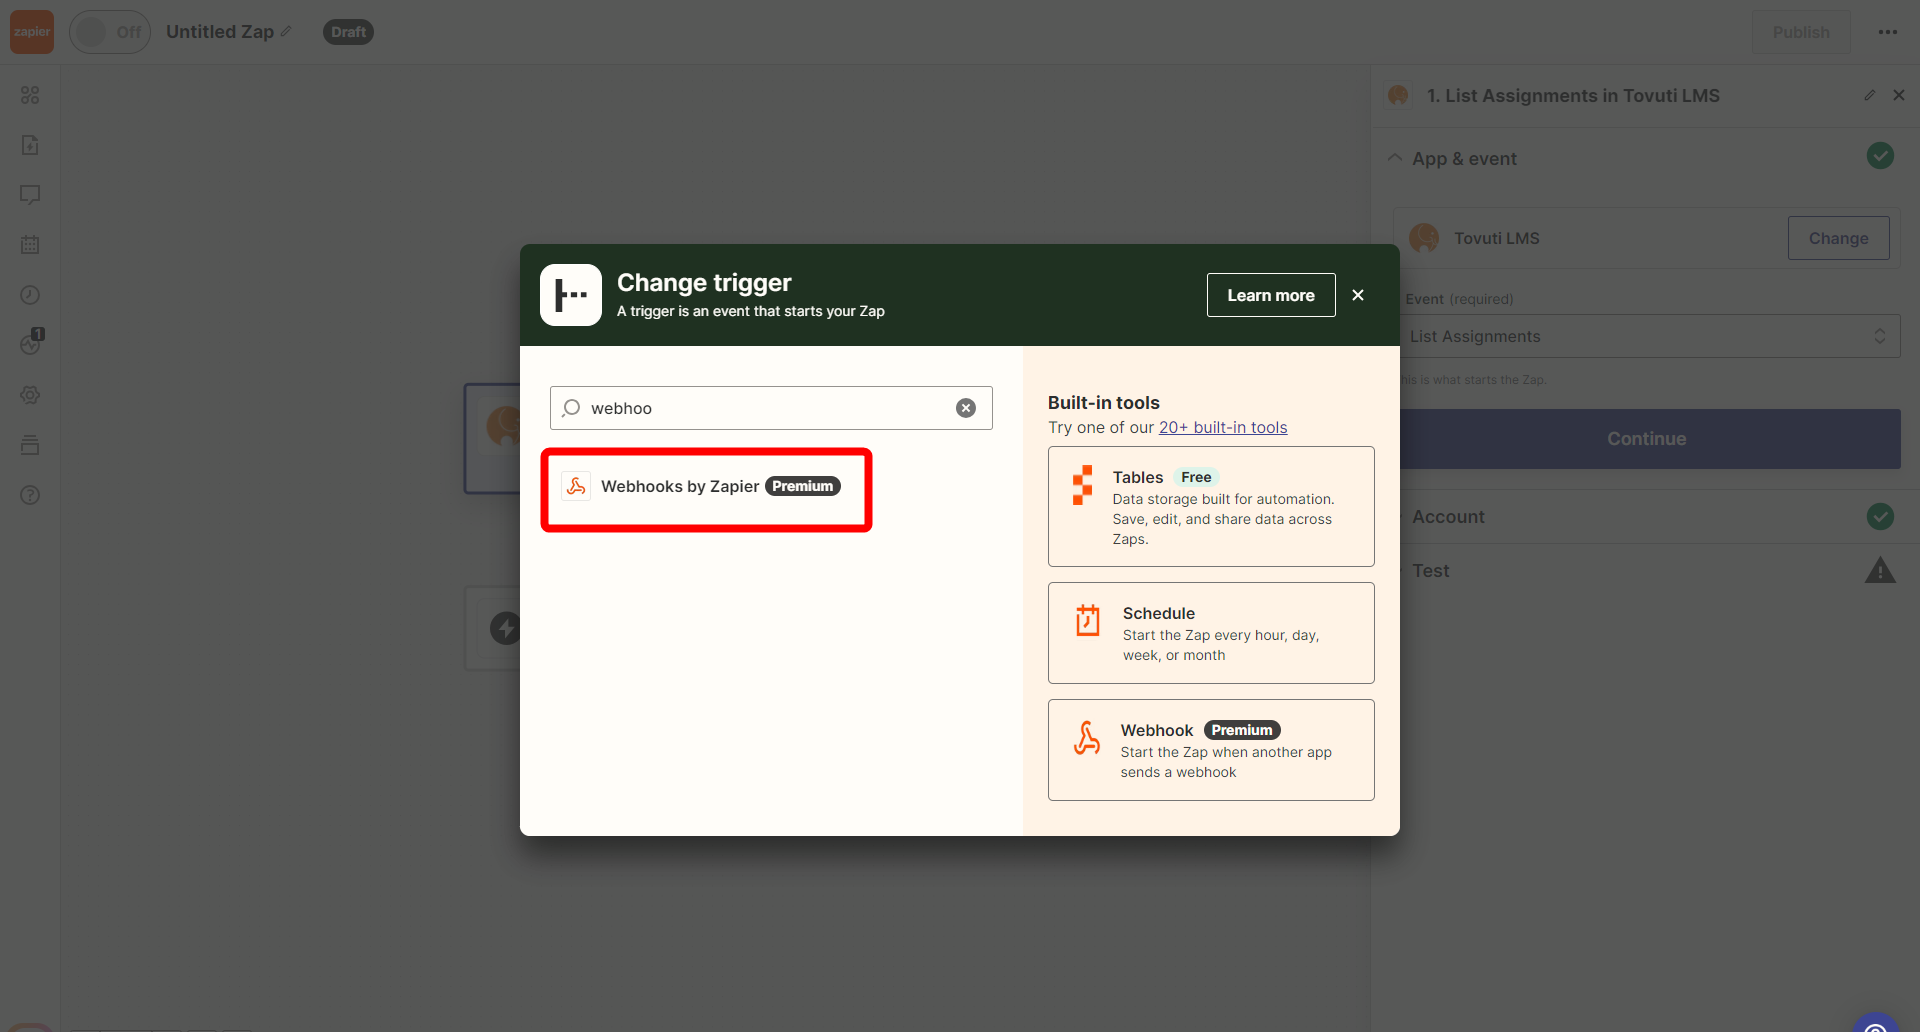This screenshot has height=1032, width=1920.
Task: Expand the Account section
Action: pos(1448,517)
